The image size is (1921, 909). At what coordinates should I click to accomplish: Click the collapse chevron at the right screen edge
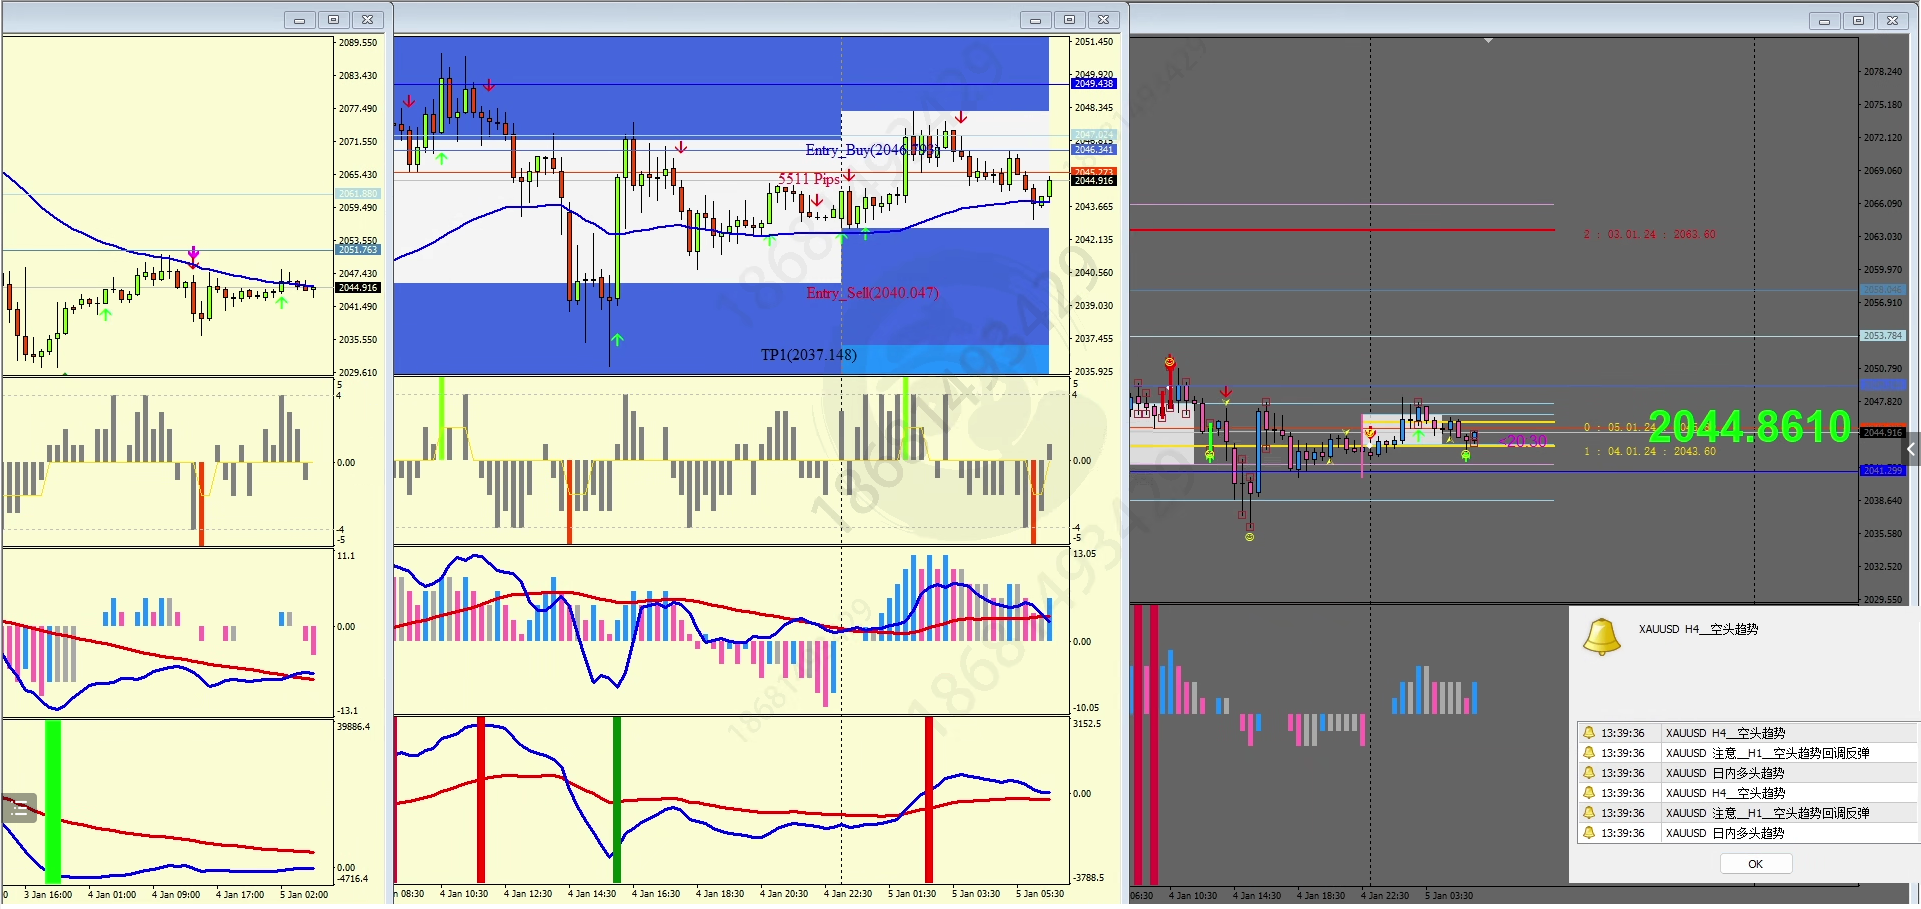1911,450
